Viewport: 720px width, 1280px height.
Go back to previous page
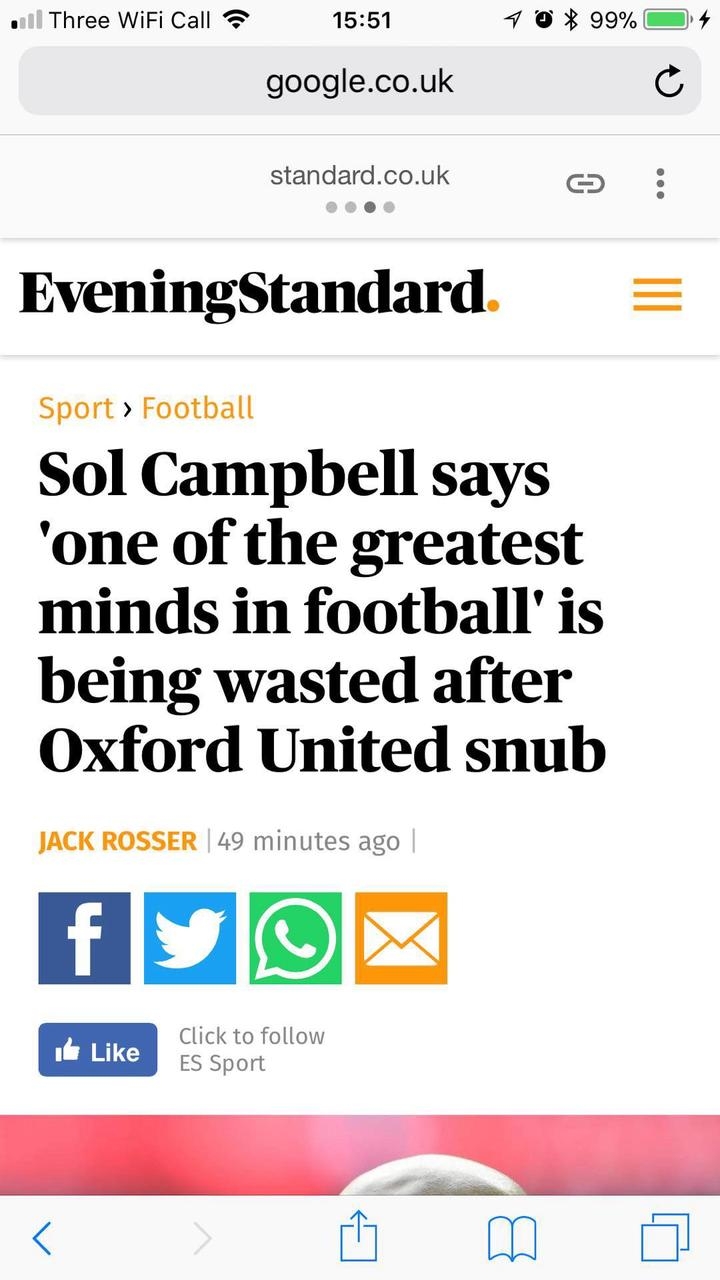pyautogui.click(x=42, y=1238)
